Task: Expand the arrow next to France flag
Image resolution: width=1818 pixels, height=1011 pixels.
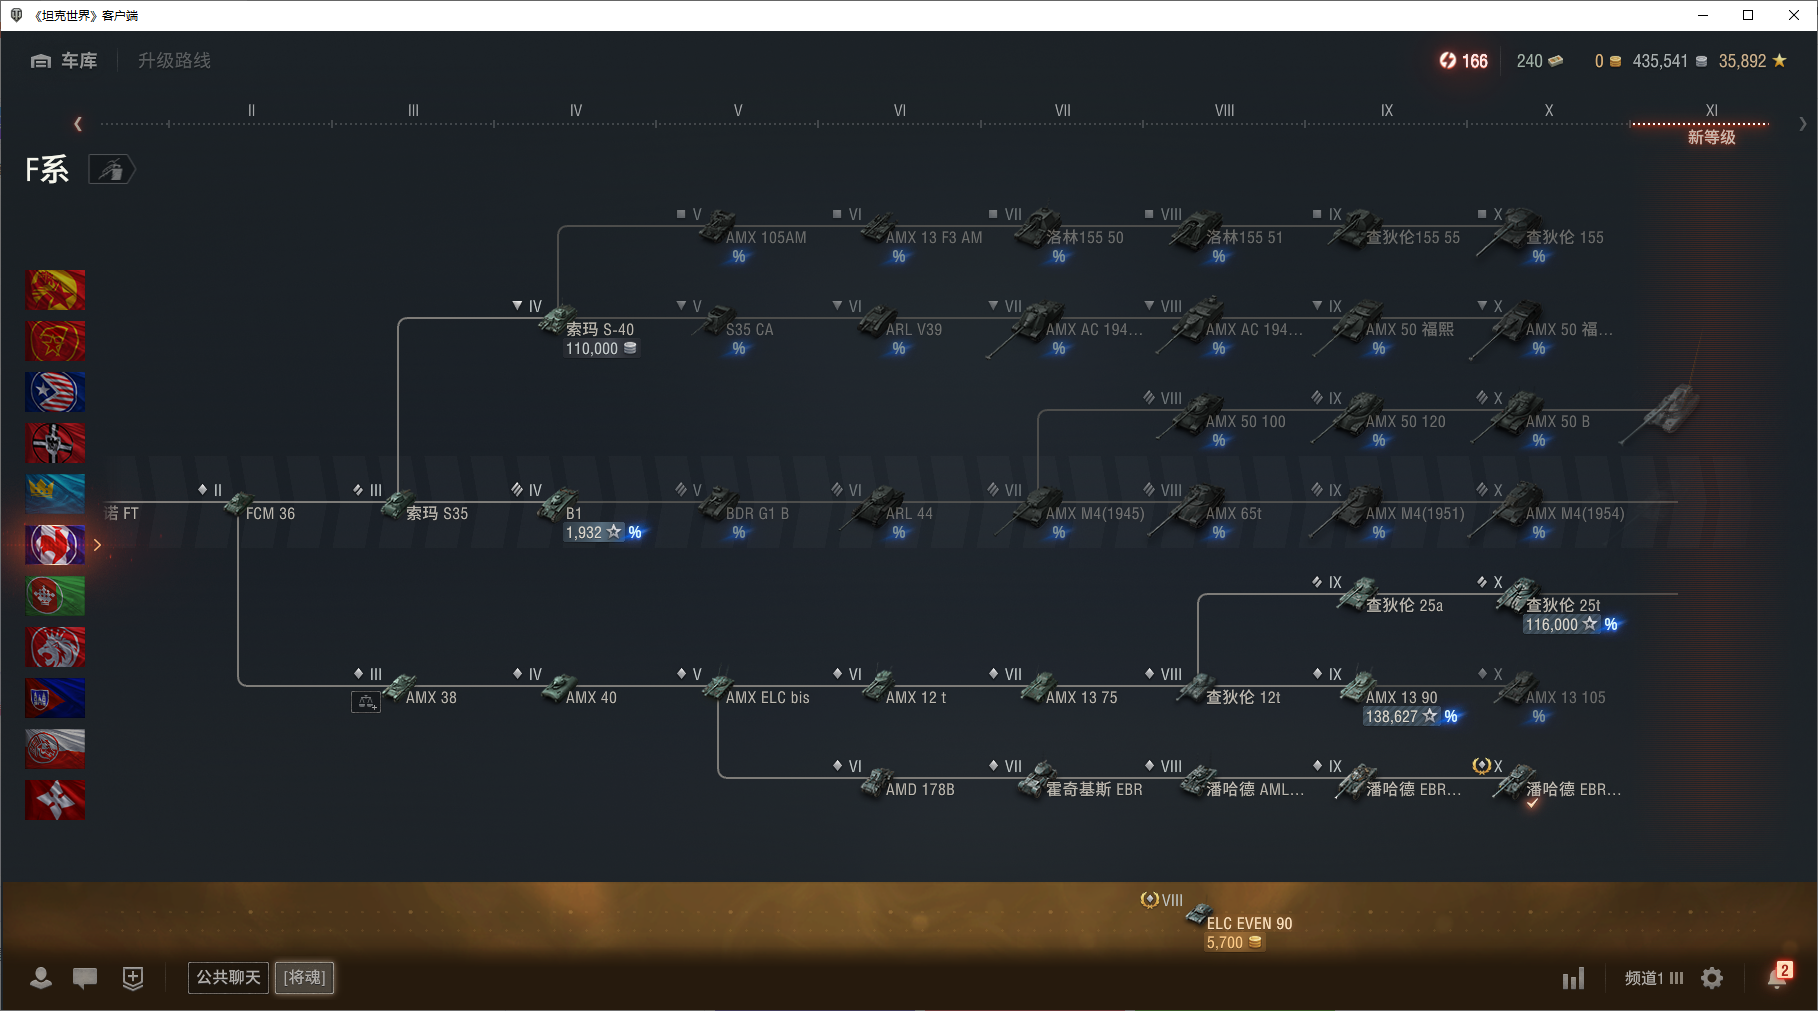Action: point(97,545)
